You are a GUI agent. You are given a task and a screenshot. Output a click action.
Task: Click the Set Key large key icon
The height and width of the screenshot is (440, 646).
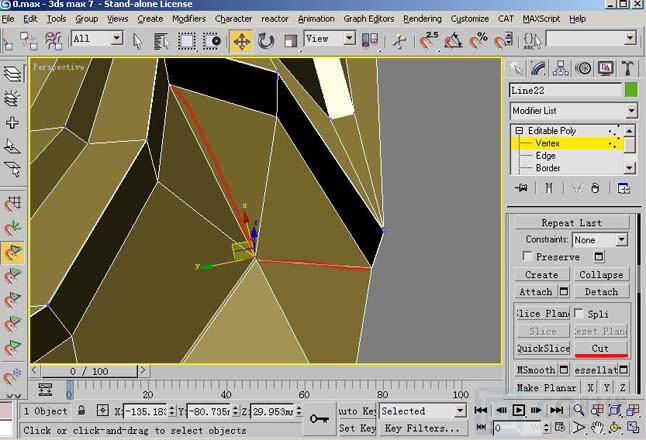click(x=319, y=419)
